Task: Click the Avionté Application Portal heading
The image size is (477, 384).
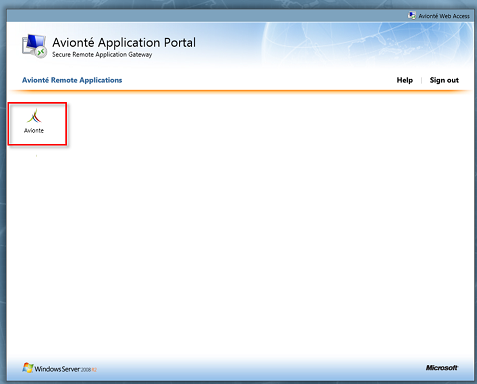Action: click(124, 42)
